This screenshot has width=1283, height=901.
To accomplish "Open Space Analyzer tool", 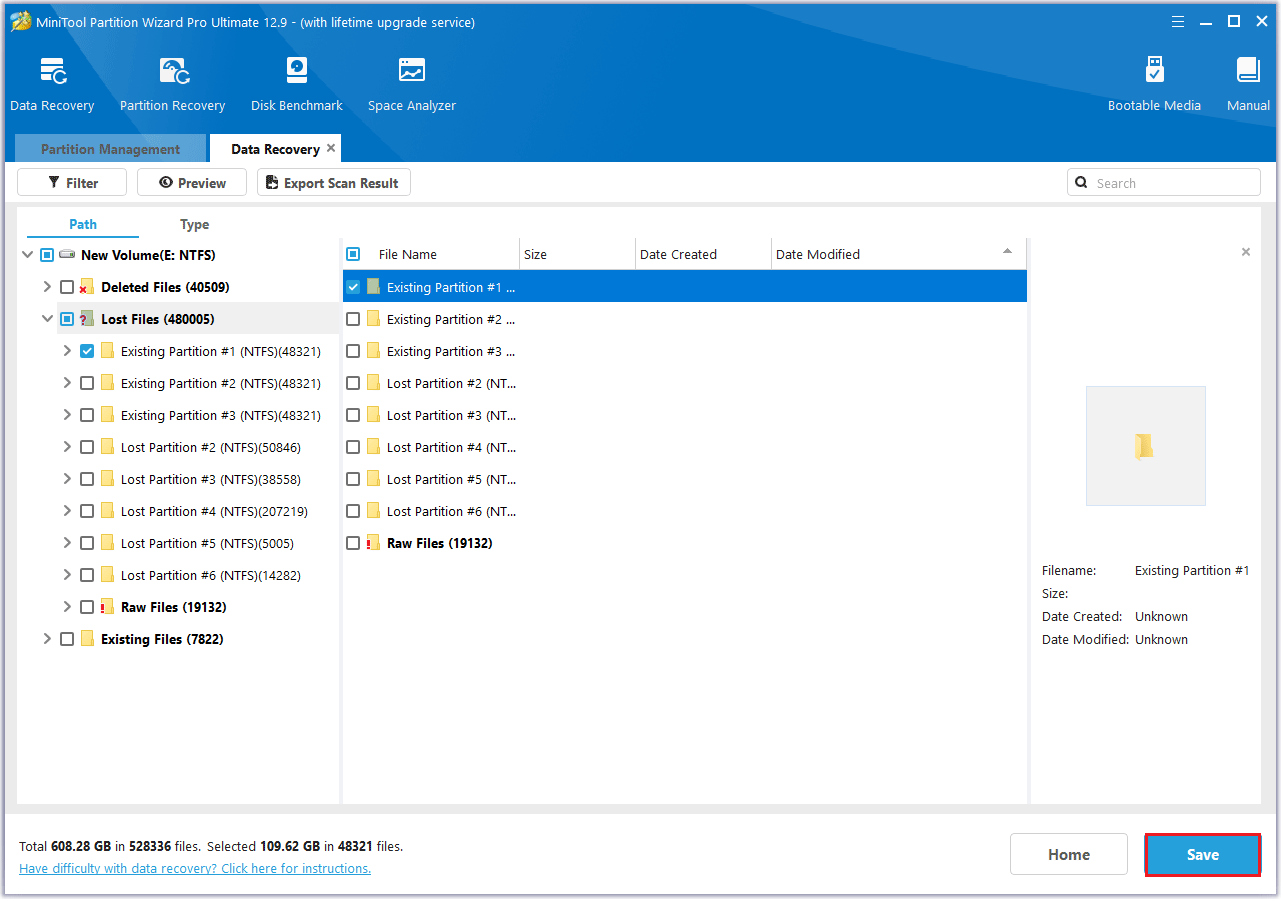I will coord(412,71).
